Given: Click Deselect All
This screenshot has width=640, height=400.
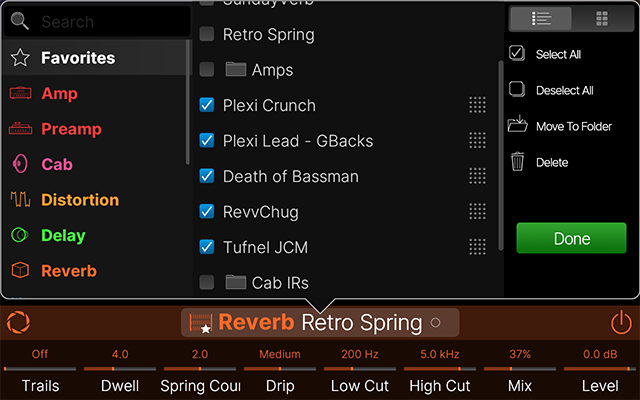Looking at the screenshot, I should [551, 90].
